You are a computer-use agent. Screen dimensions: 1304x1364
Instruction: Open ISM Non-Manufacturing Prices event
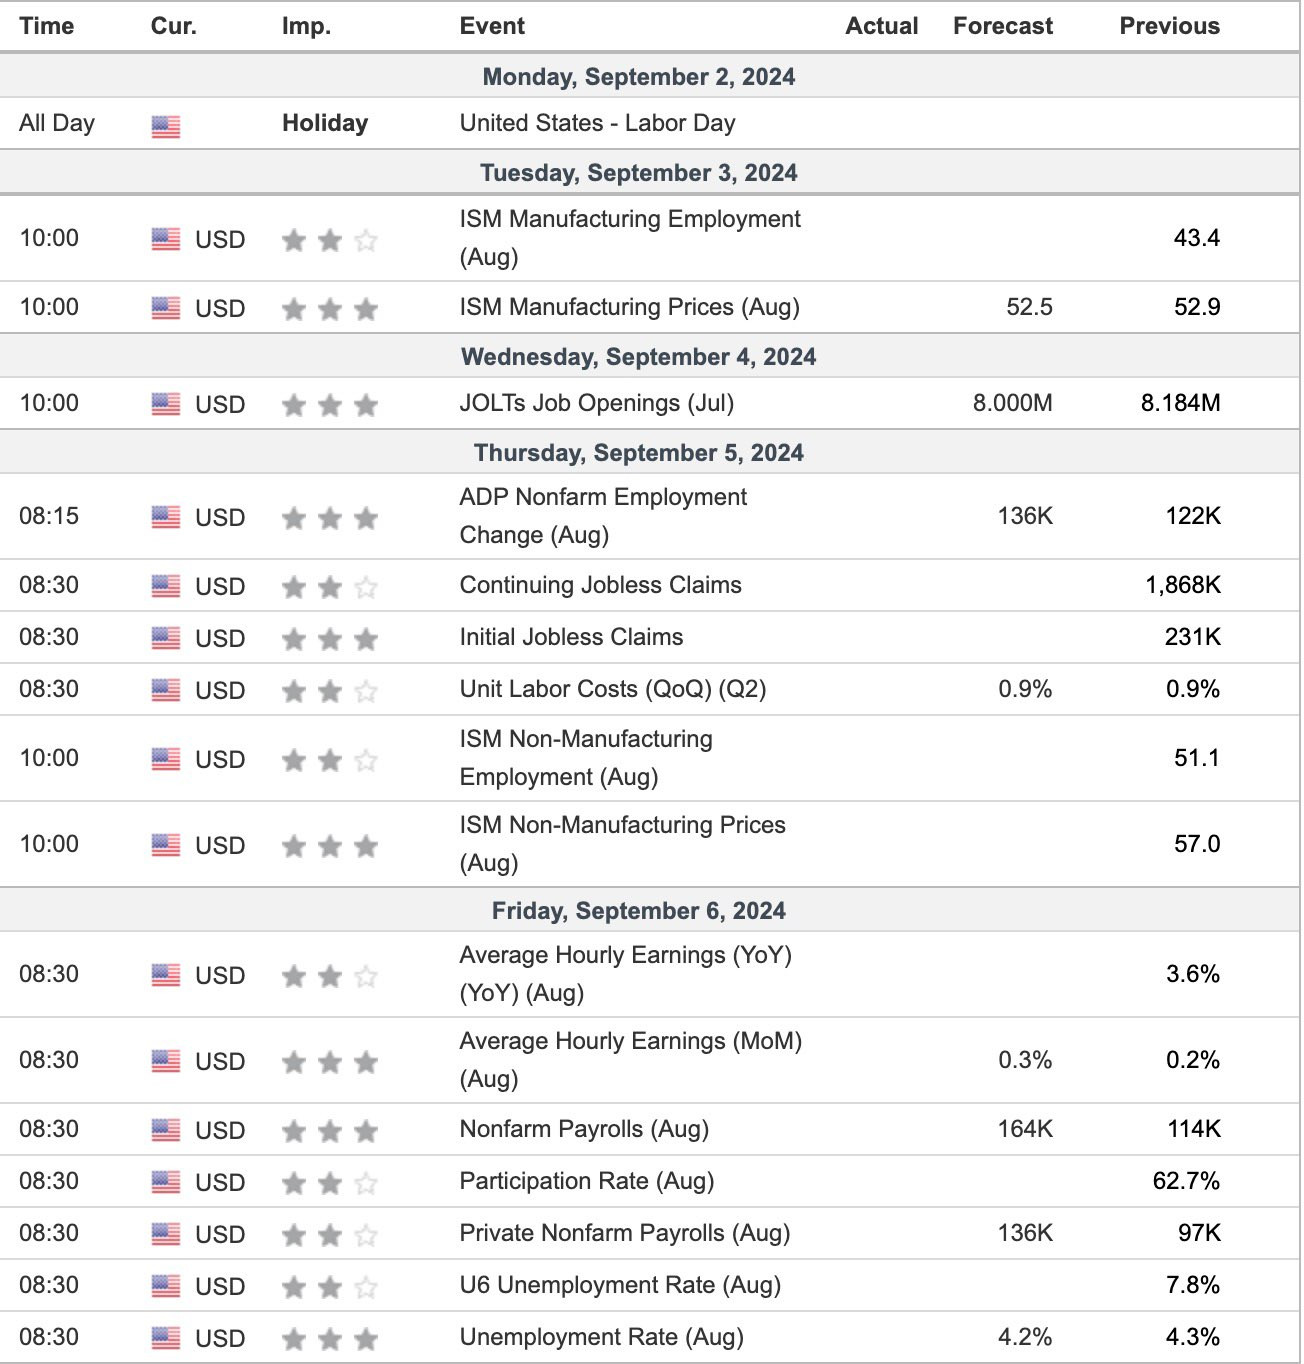(x=623, y=844)
